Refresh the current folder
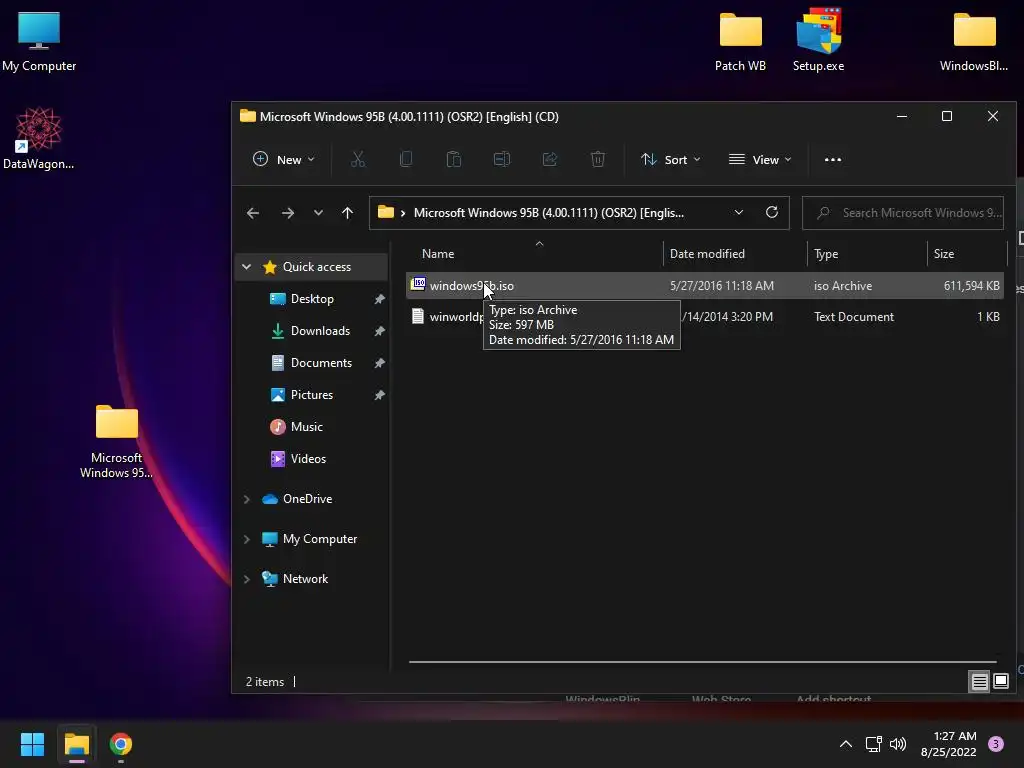The image size is (1024, 768). point(772,213)
